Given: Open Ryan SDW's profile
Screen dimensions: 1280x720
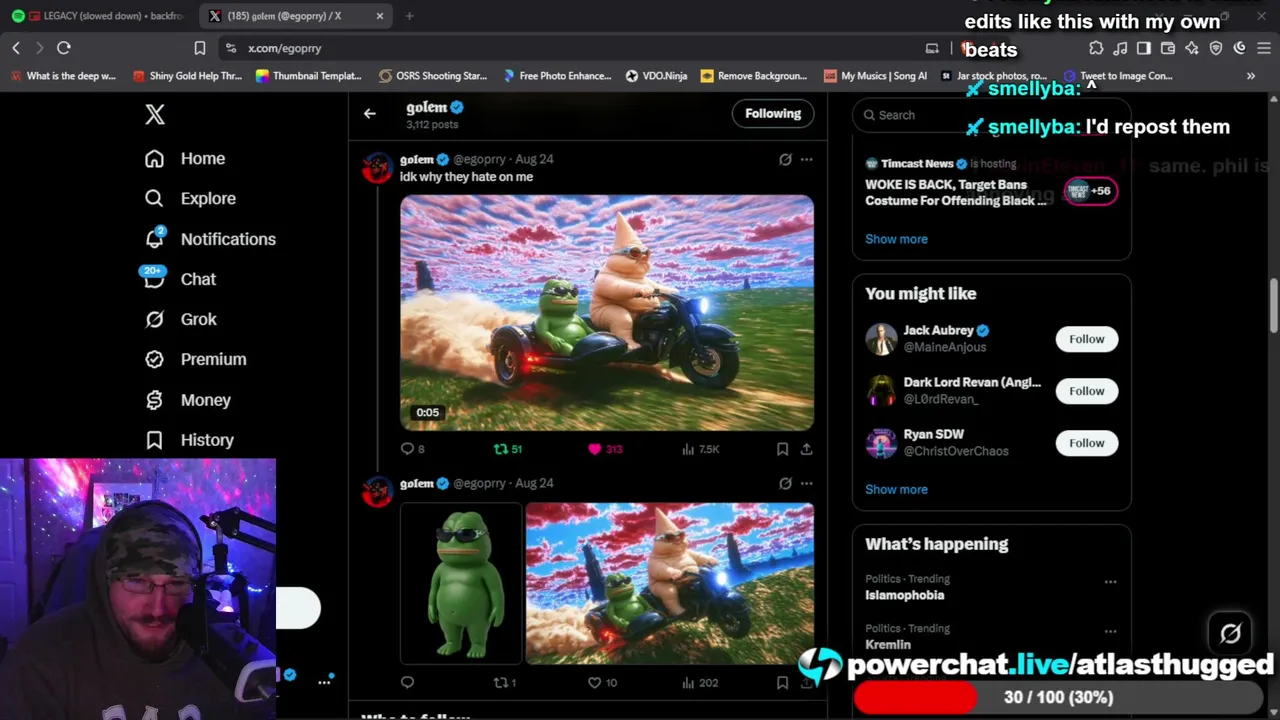Looking at the screenshot, I should 934,434.
